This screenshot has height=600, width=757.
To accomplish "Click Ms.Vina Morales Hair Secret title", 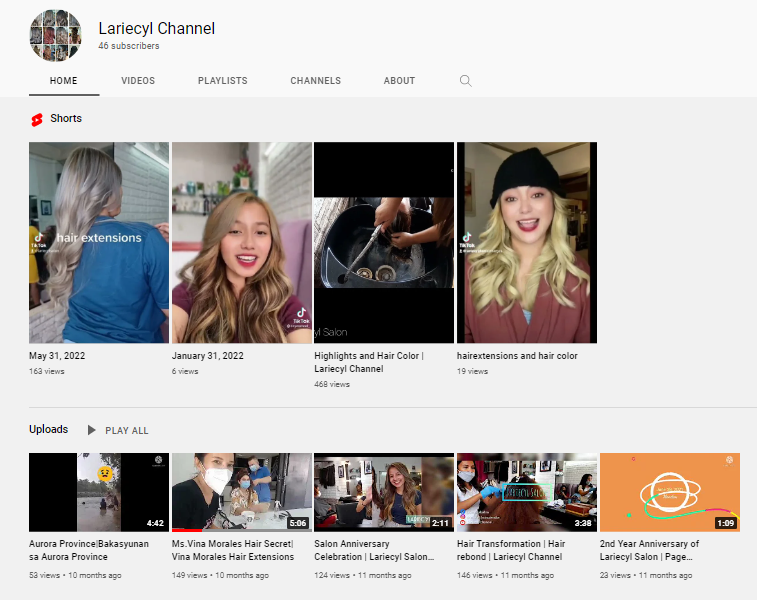I will 233,550.
